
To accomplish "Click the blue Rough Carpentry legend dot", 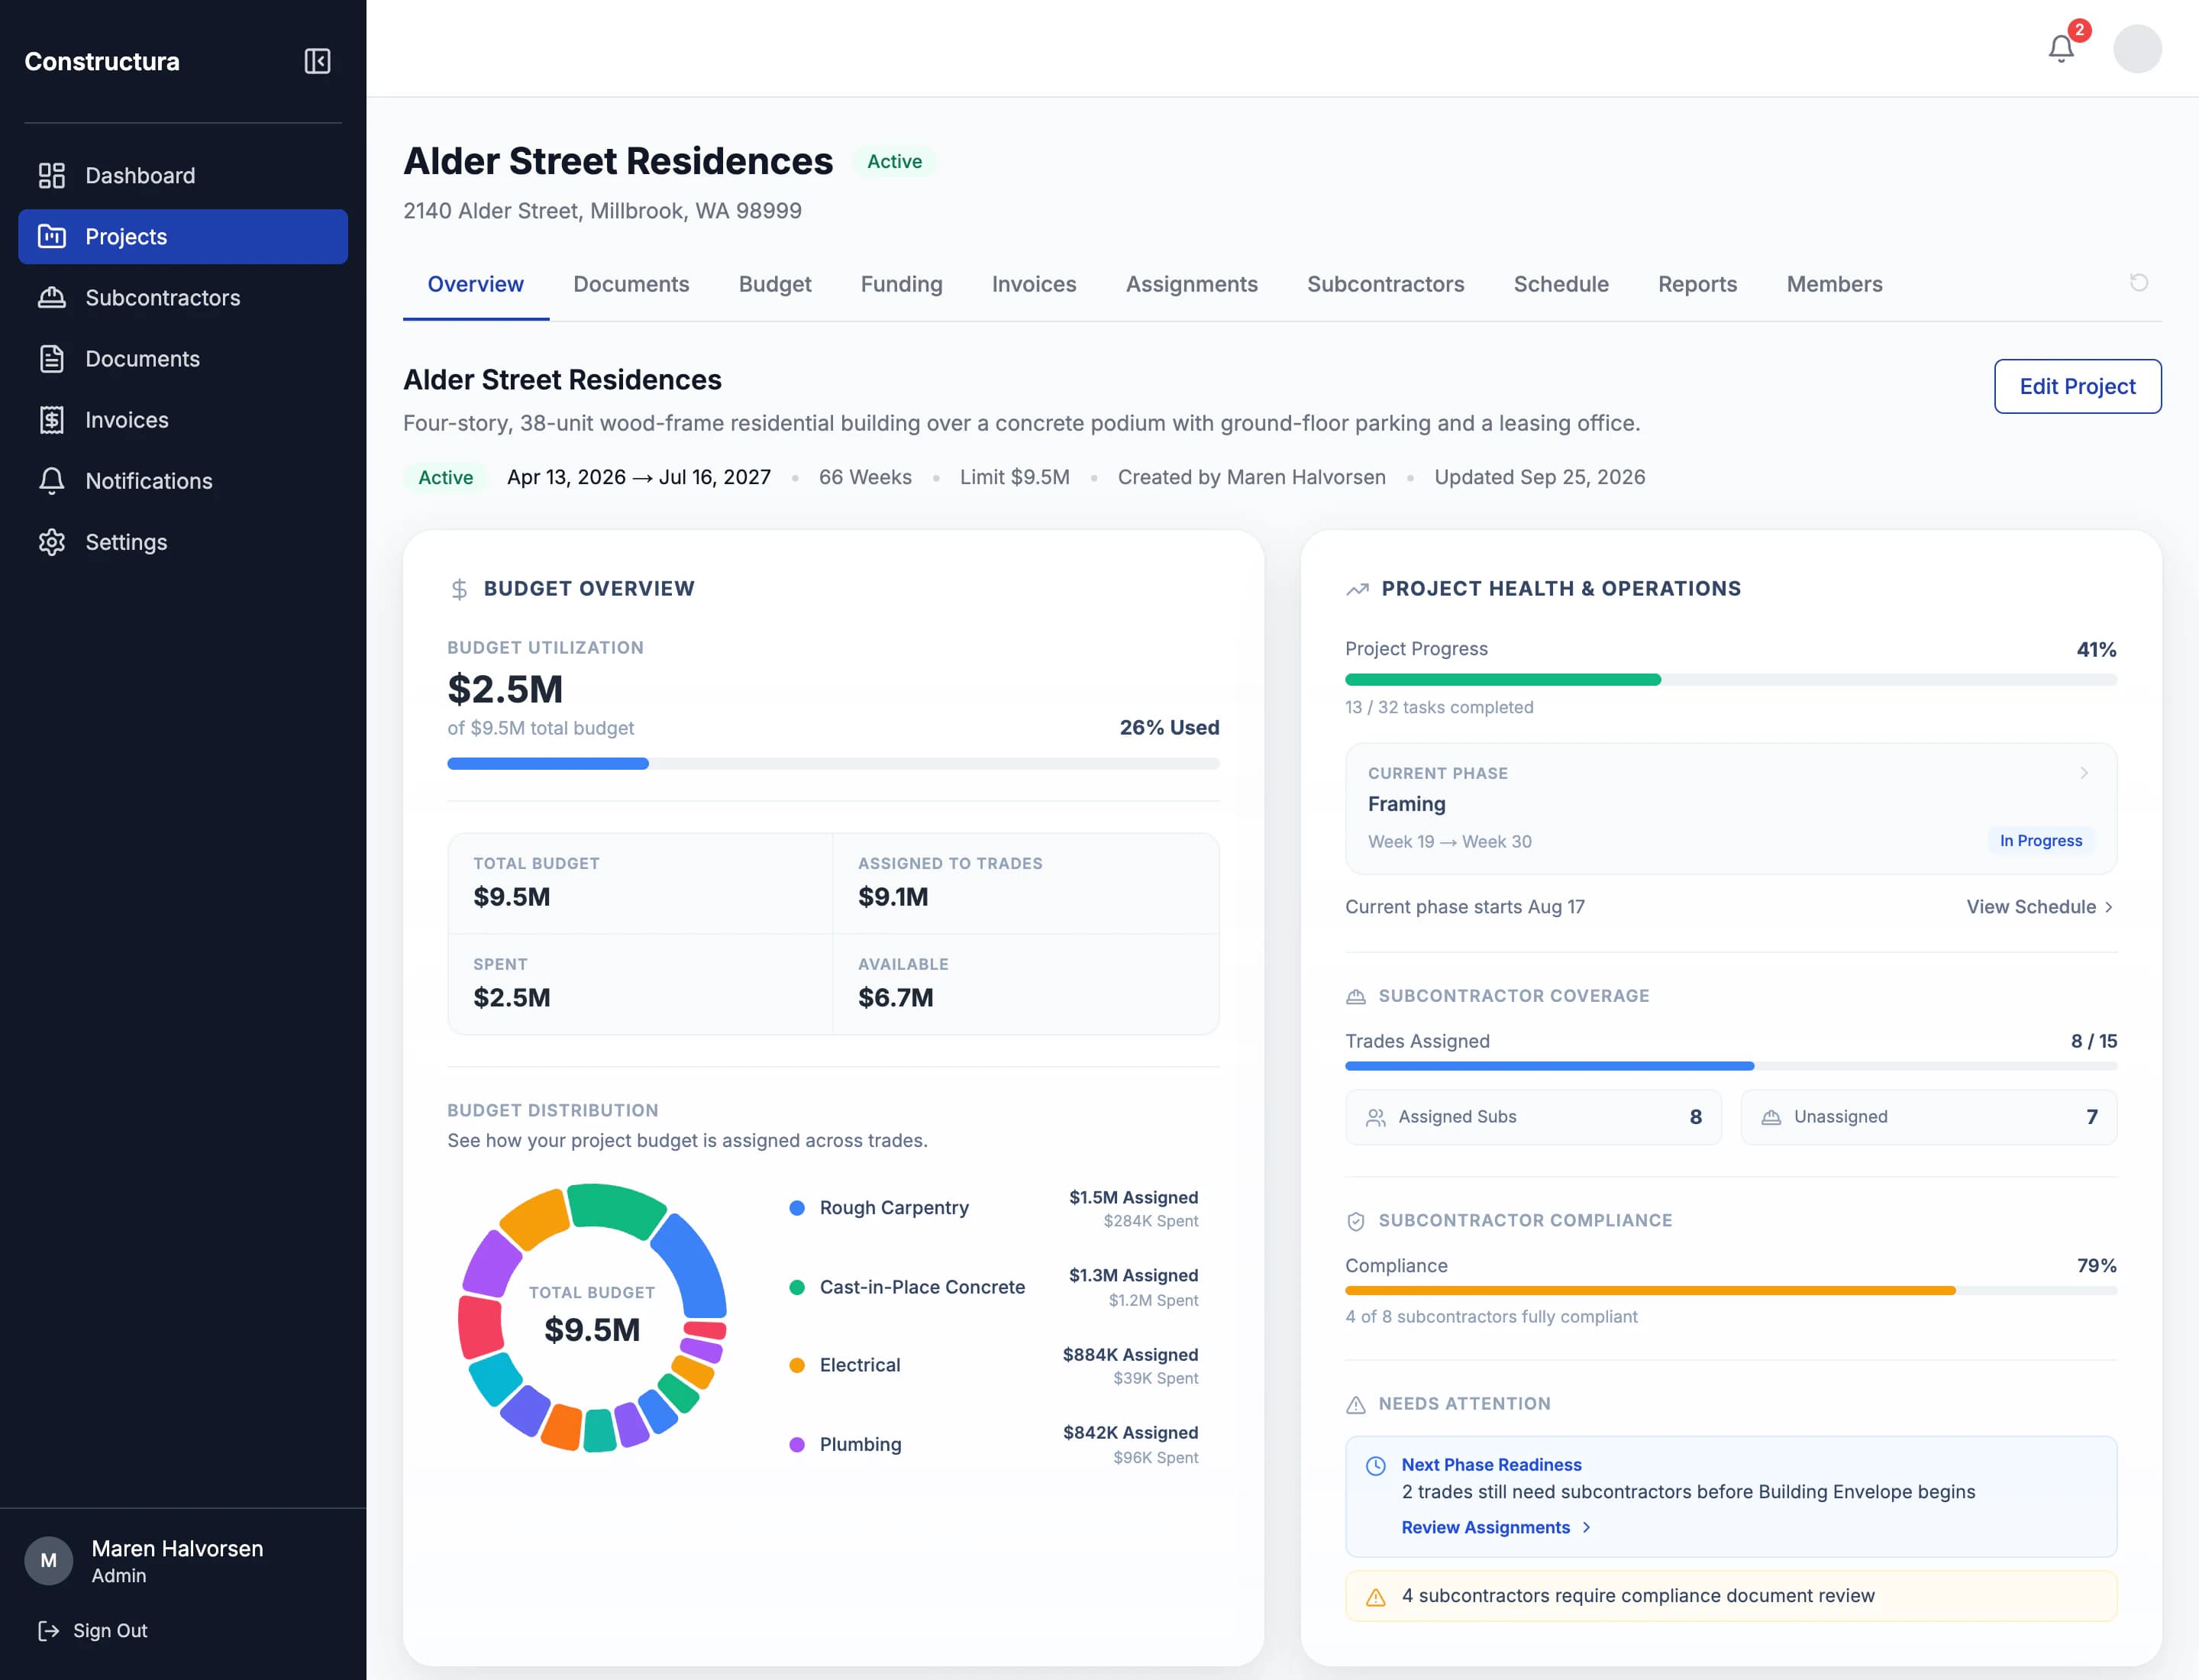I will [797, 1208].
